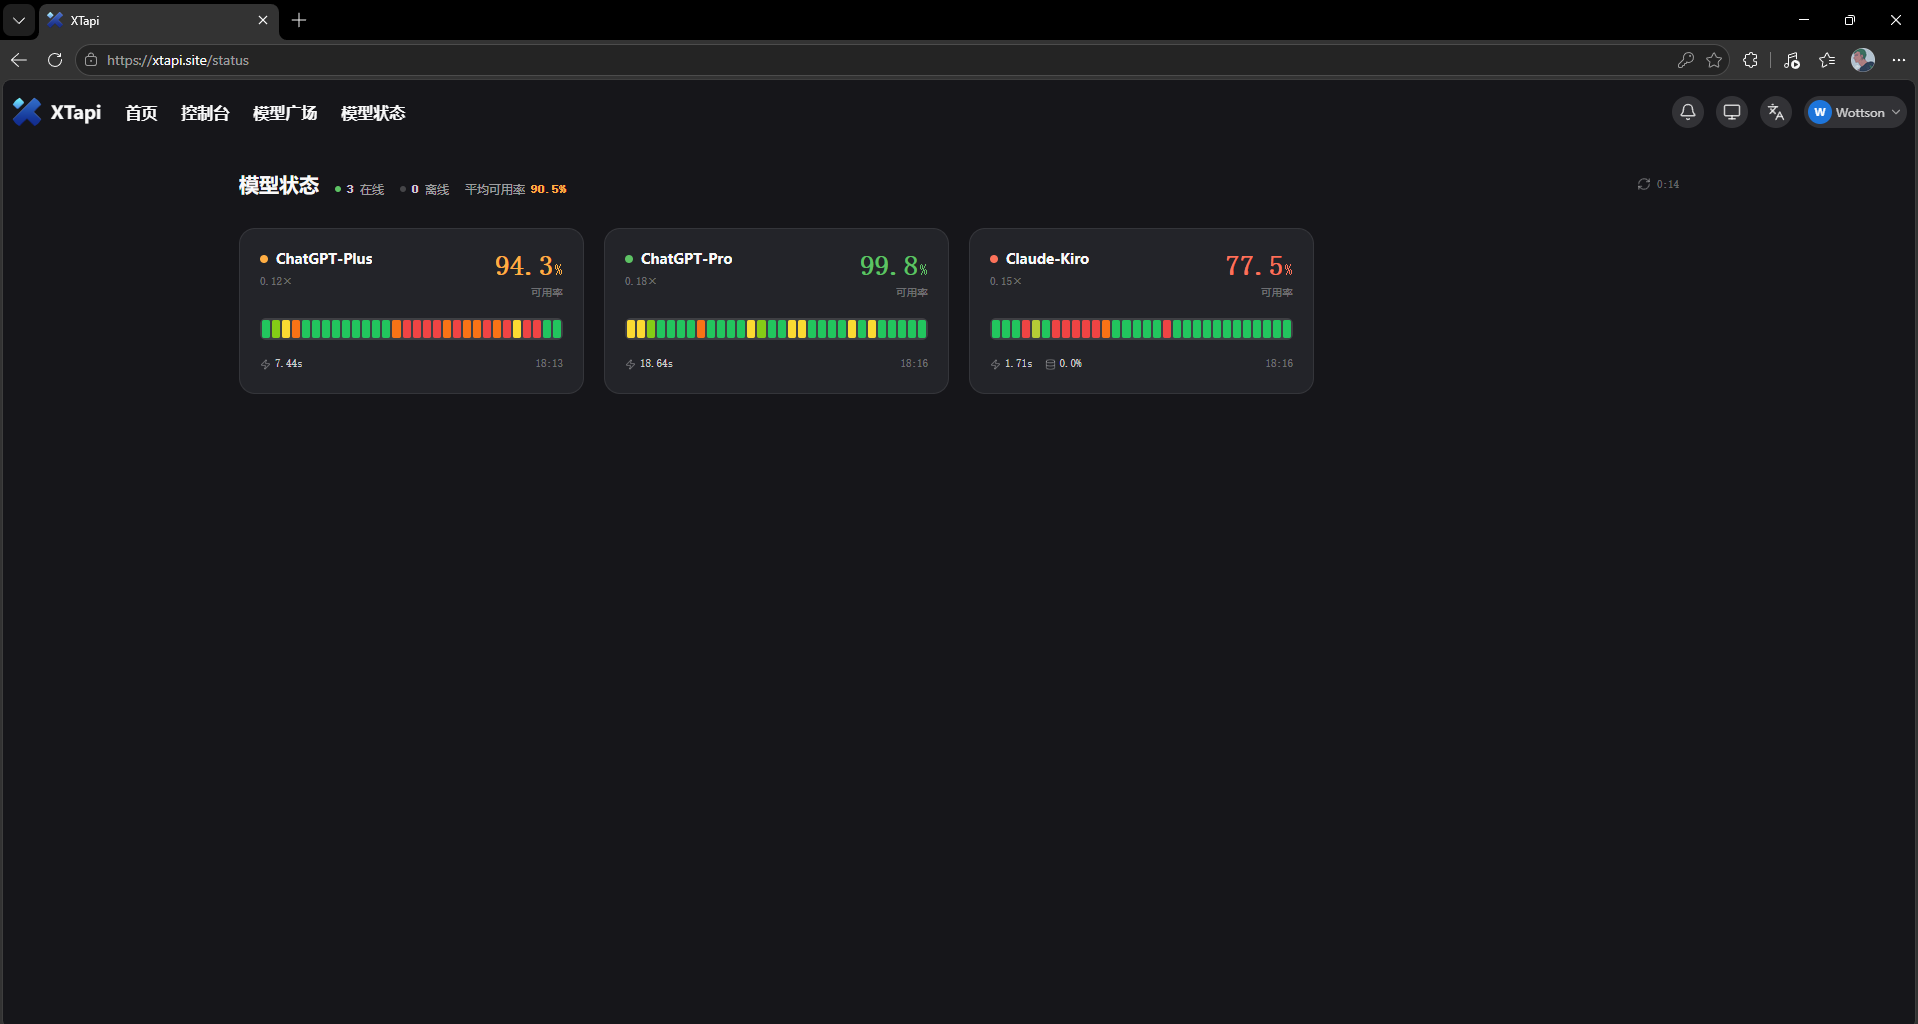Click the 0.15× multiplier text
The height and width of the screenshot is (1024, 1918).
point(1006,281)
